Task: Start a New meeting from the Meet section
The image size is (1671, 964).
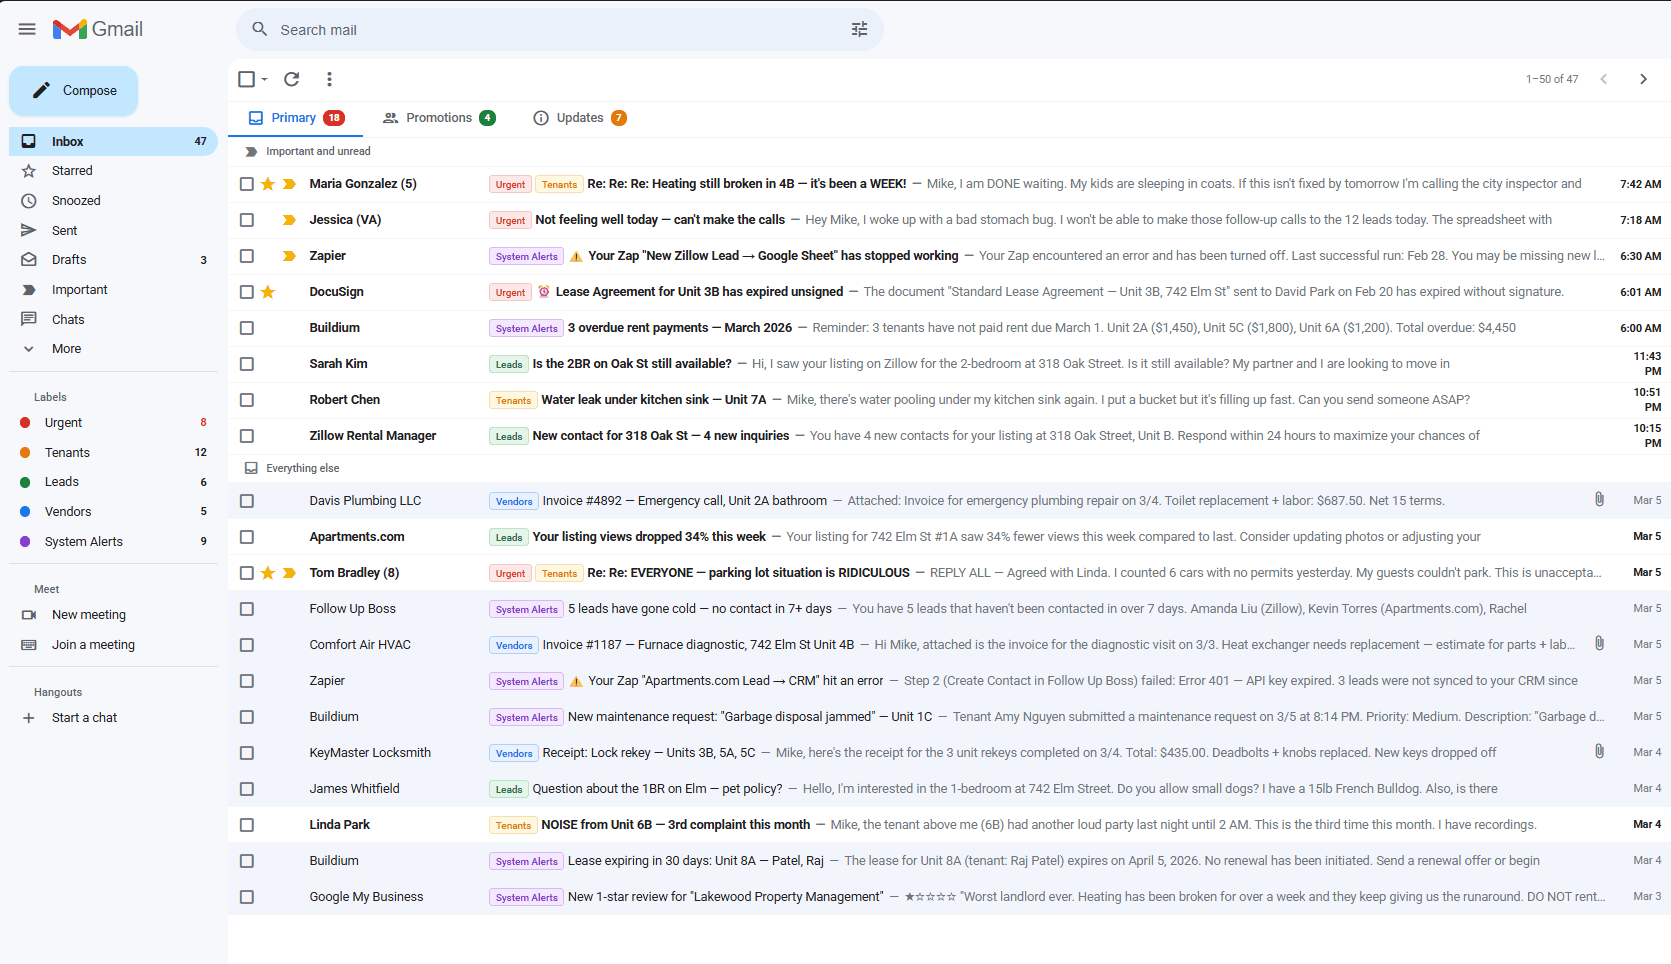Action: click(89, 614)
